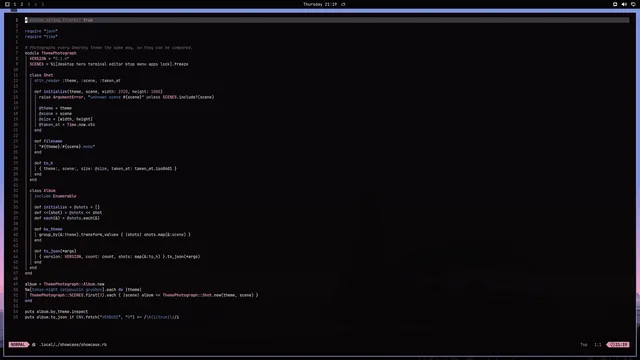Click the album = ThemePhotograph::Album.new line
This screenshot has height=360, width=640.
pos(64,284)
